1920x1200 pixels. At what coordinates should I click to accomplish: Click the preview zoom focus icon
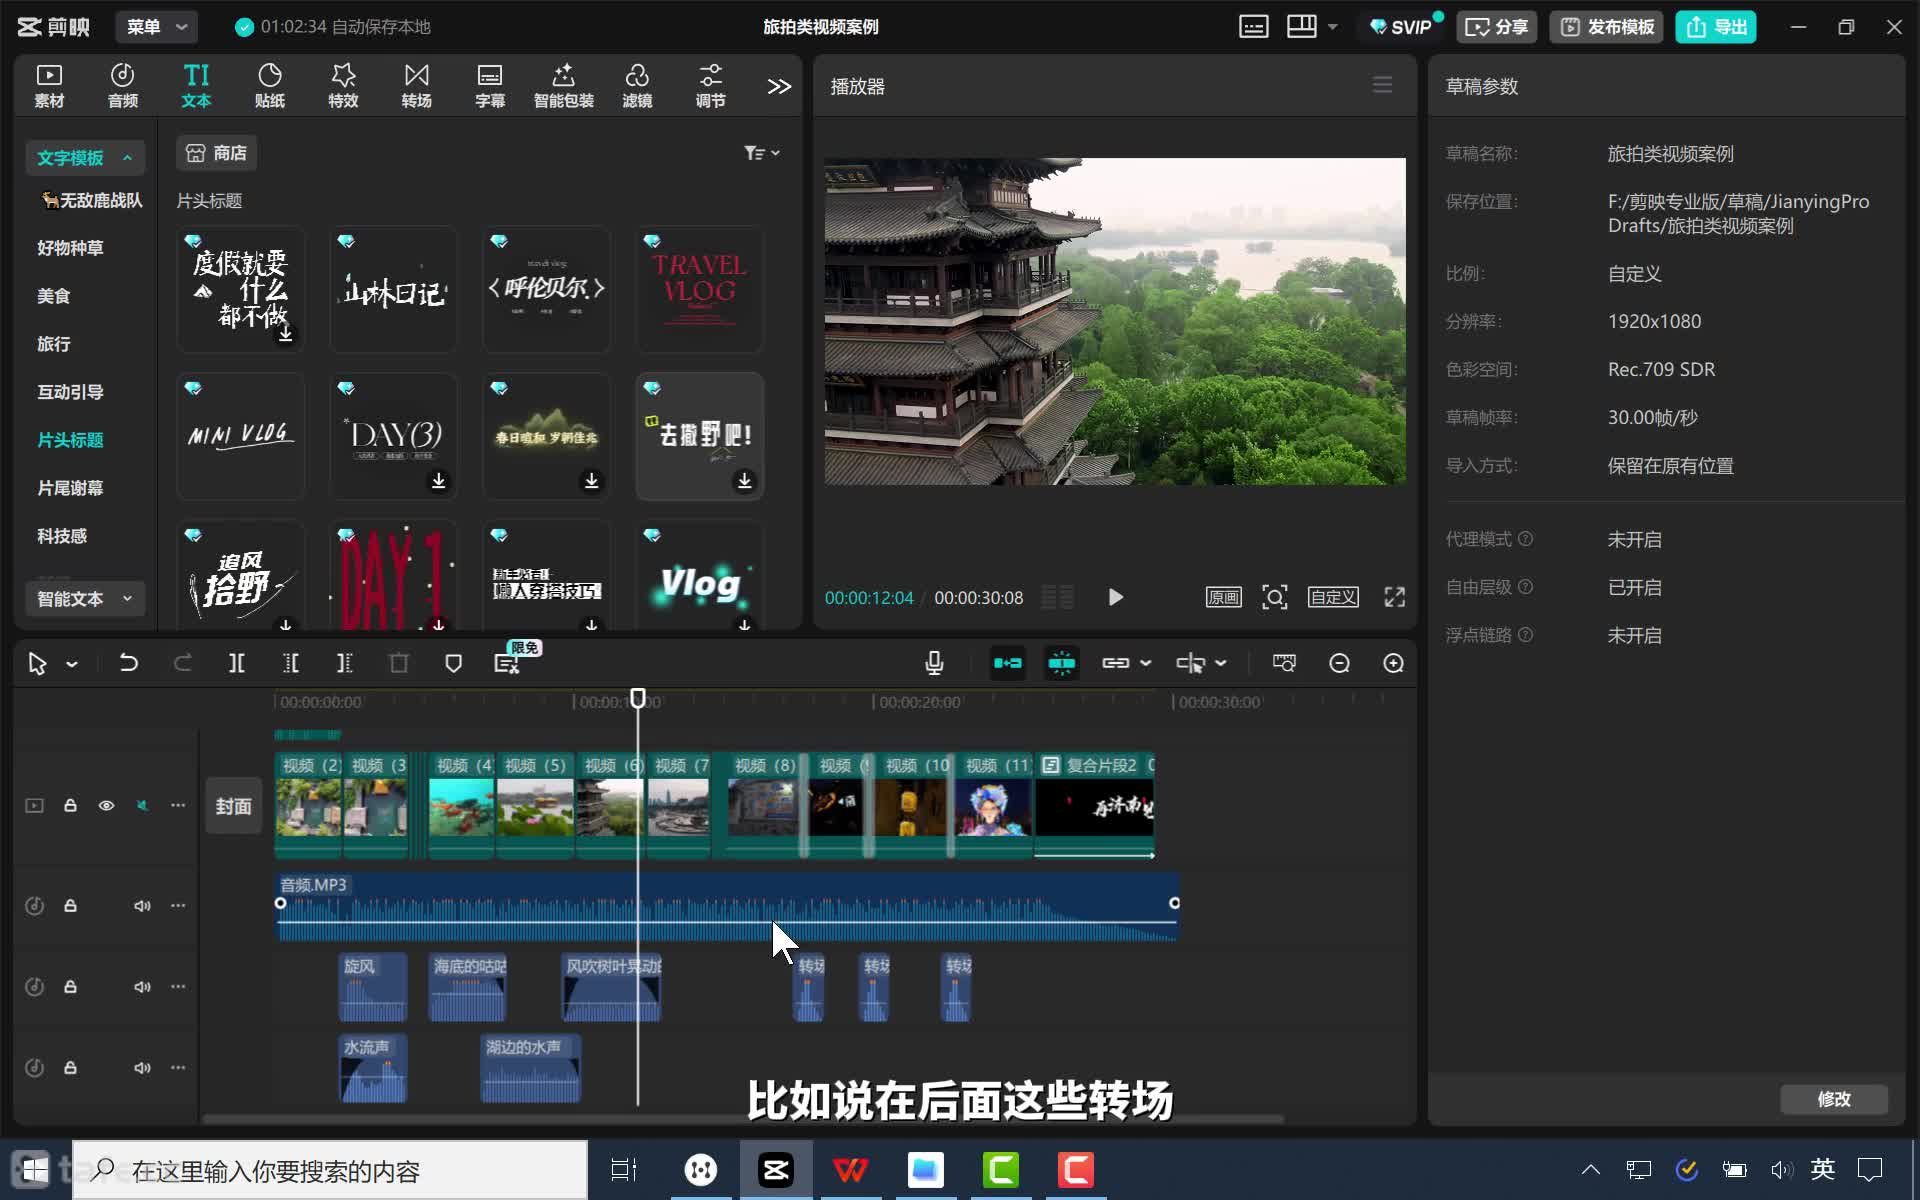1274,598
